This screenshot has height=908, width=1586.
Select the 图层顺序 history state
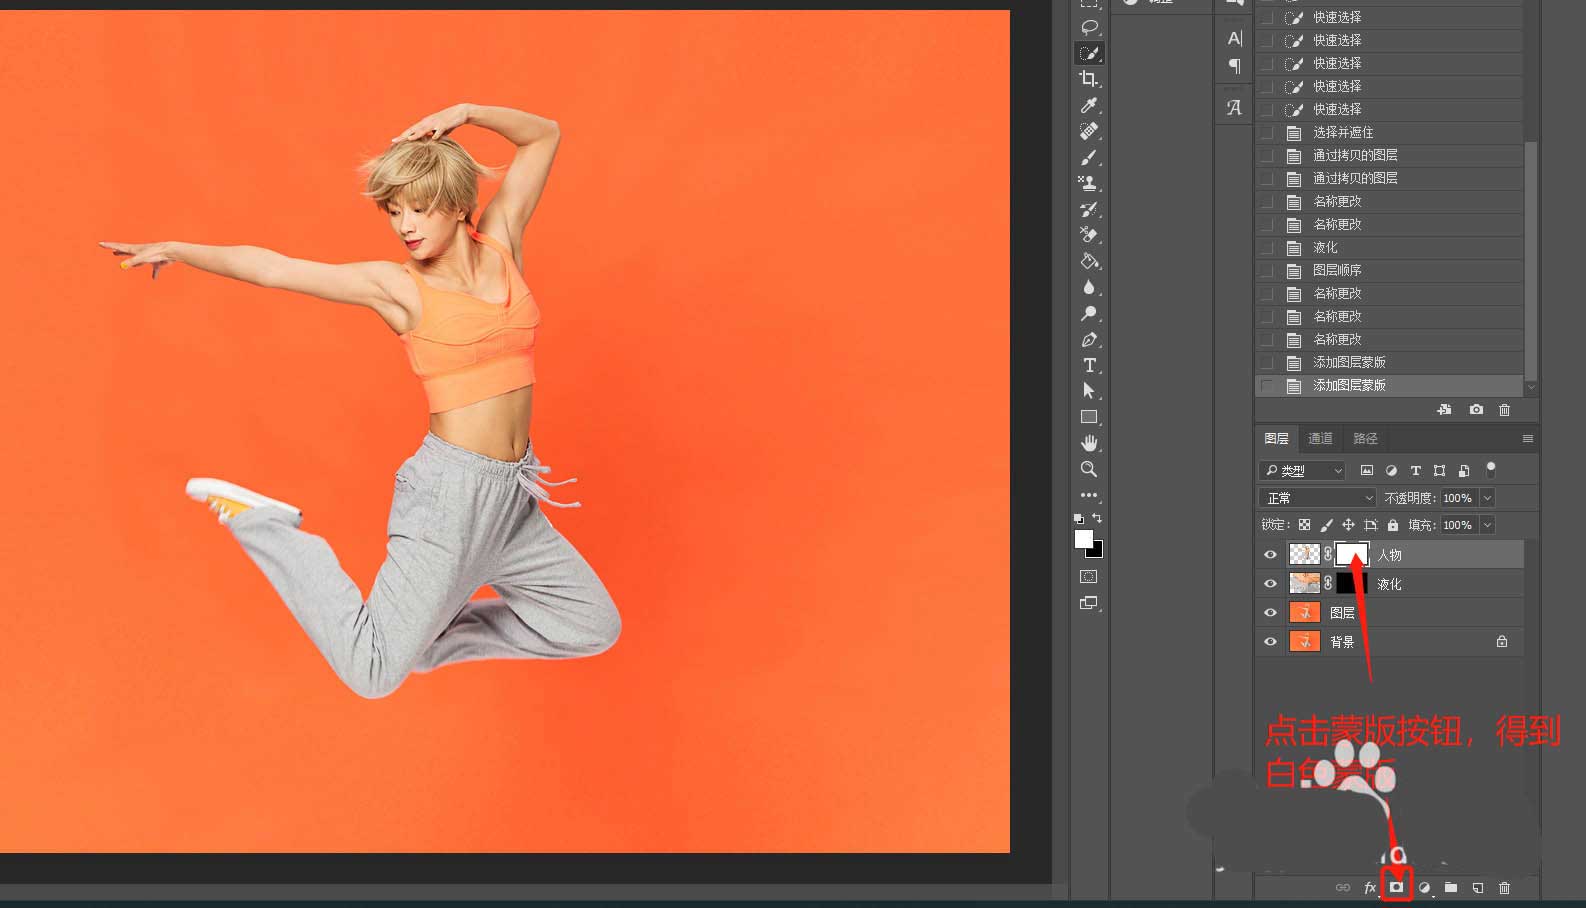[x=1389, y=270]
